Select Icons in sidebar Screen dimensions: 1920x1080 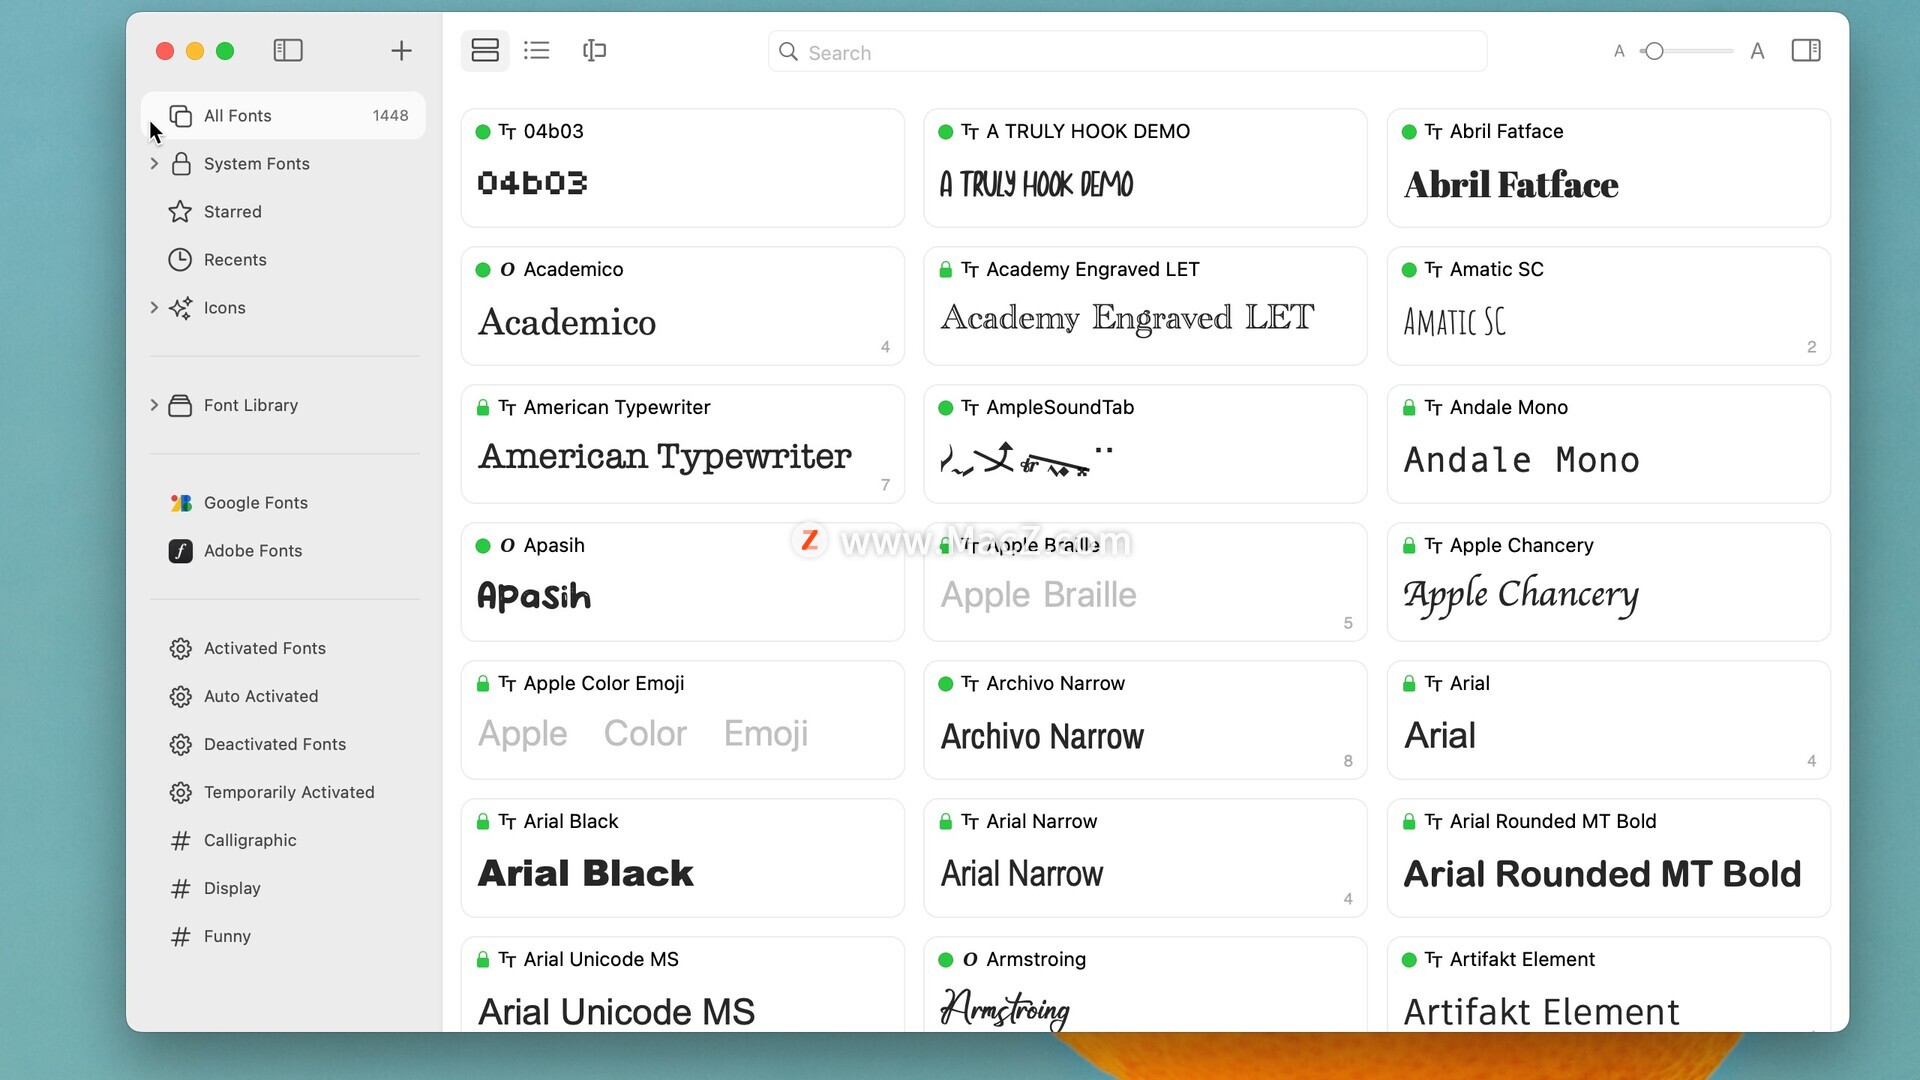tap(225, 308)
